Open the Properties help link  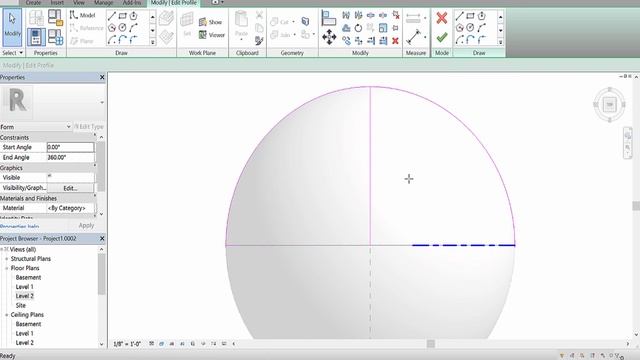pyautogui.click(x=20, y=227)
